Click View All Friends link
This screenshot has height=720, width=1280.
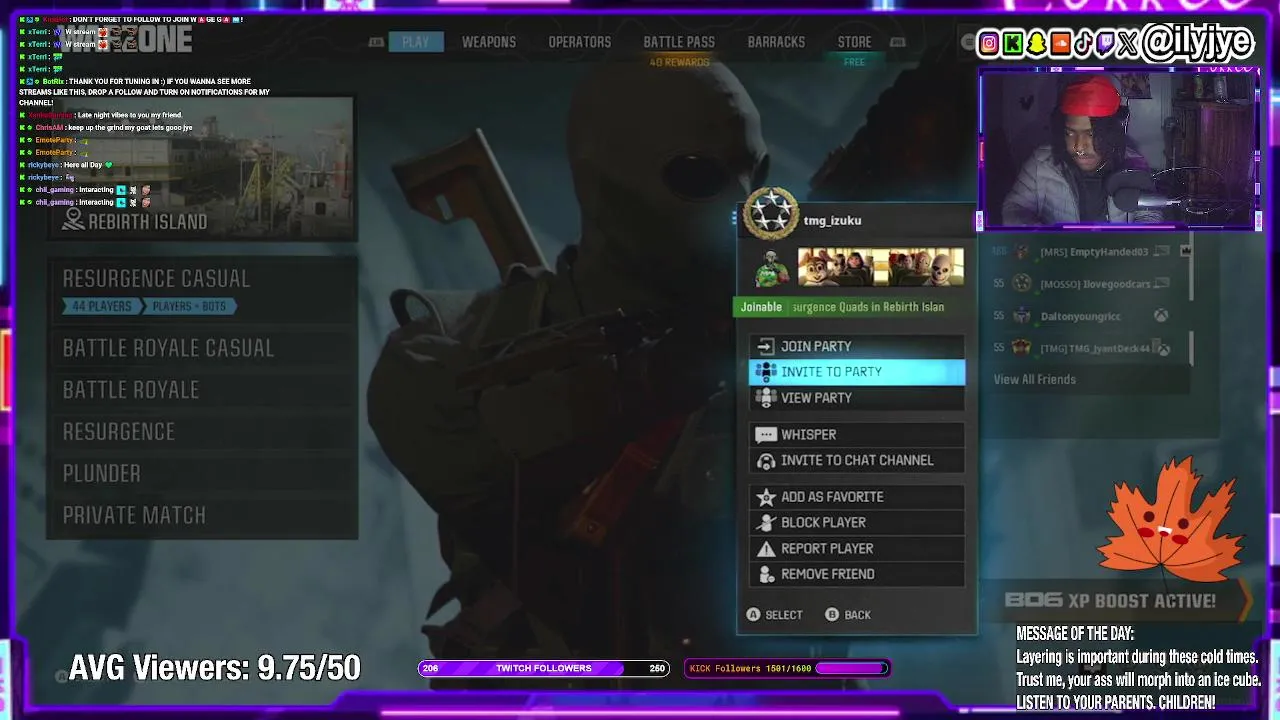[1034, 379]
